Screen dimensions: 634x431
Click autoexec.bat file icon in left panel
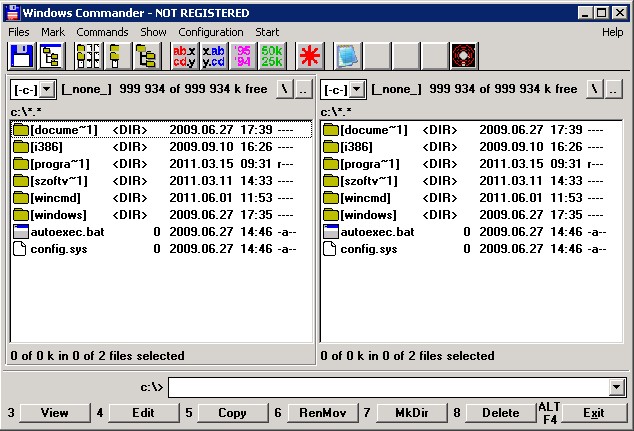tap(20, 232)
